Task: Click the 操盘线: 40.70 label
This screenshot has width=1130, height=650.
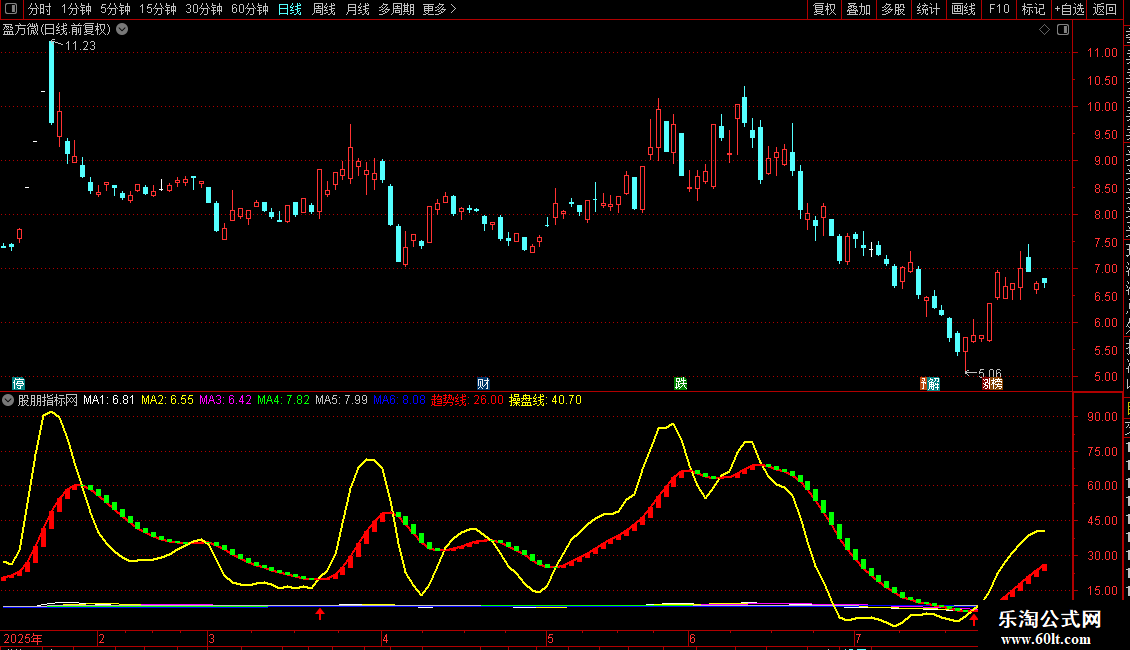Action: (x=546, y=400)
